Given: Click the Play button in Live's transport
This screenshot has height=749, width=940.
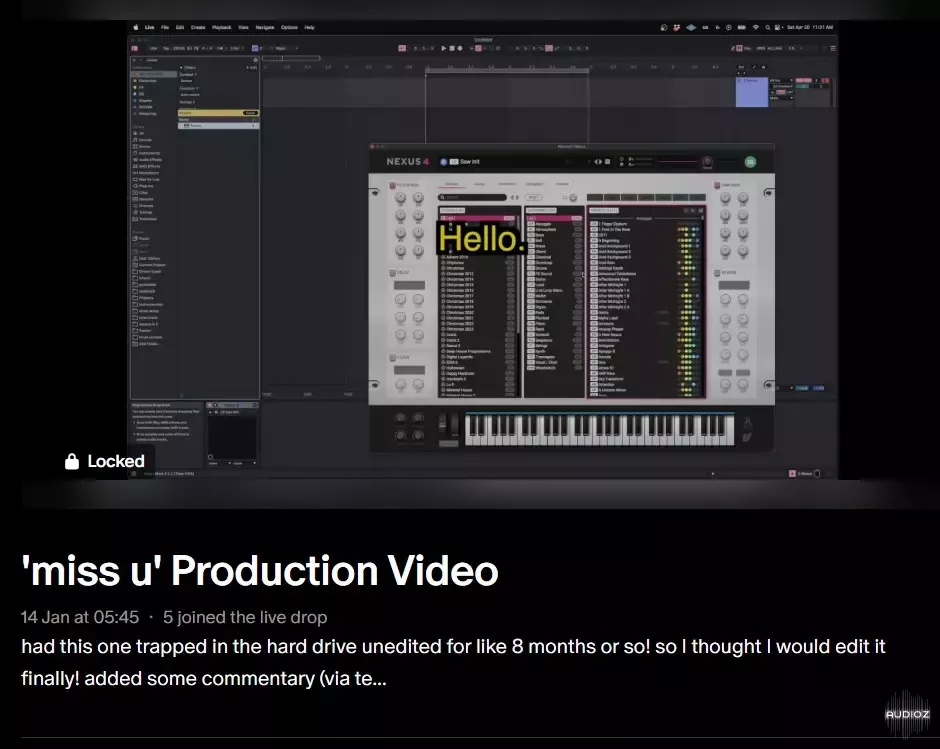Looking at the screenshot, I should 444,49.
